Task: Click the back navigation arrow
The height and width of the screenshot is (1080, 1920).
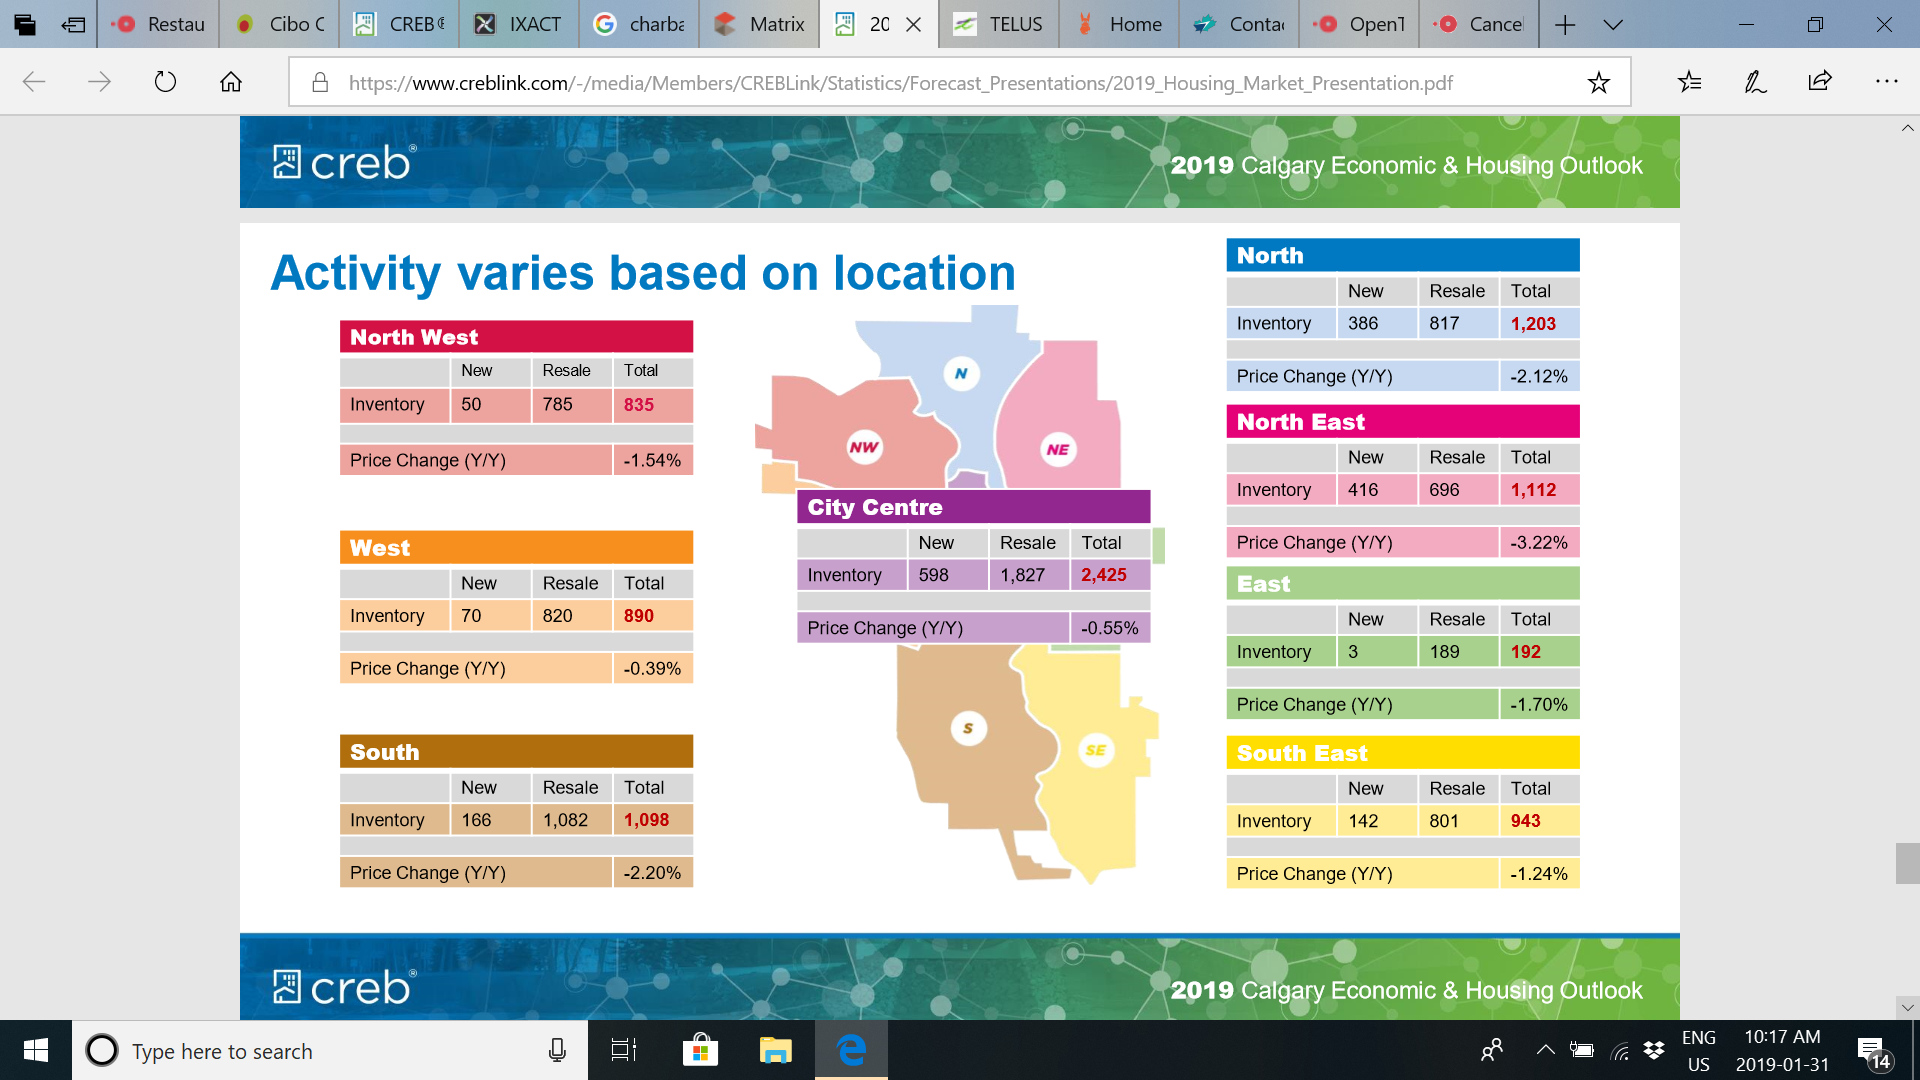Action: 34,82
